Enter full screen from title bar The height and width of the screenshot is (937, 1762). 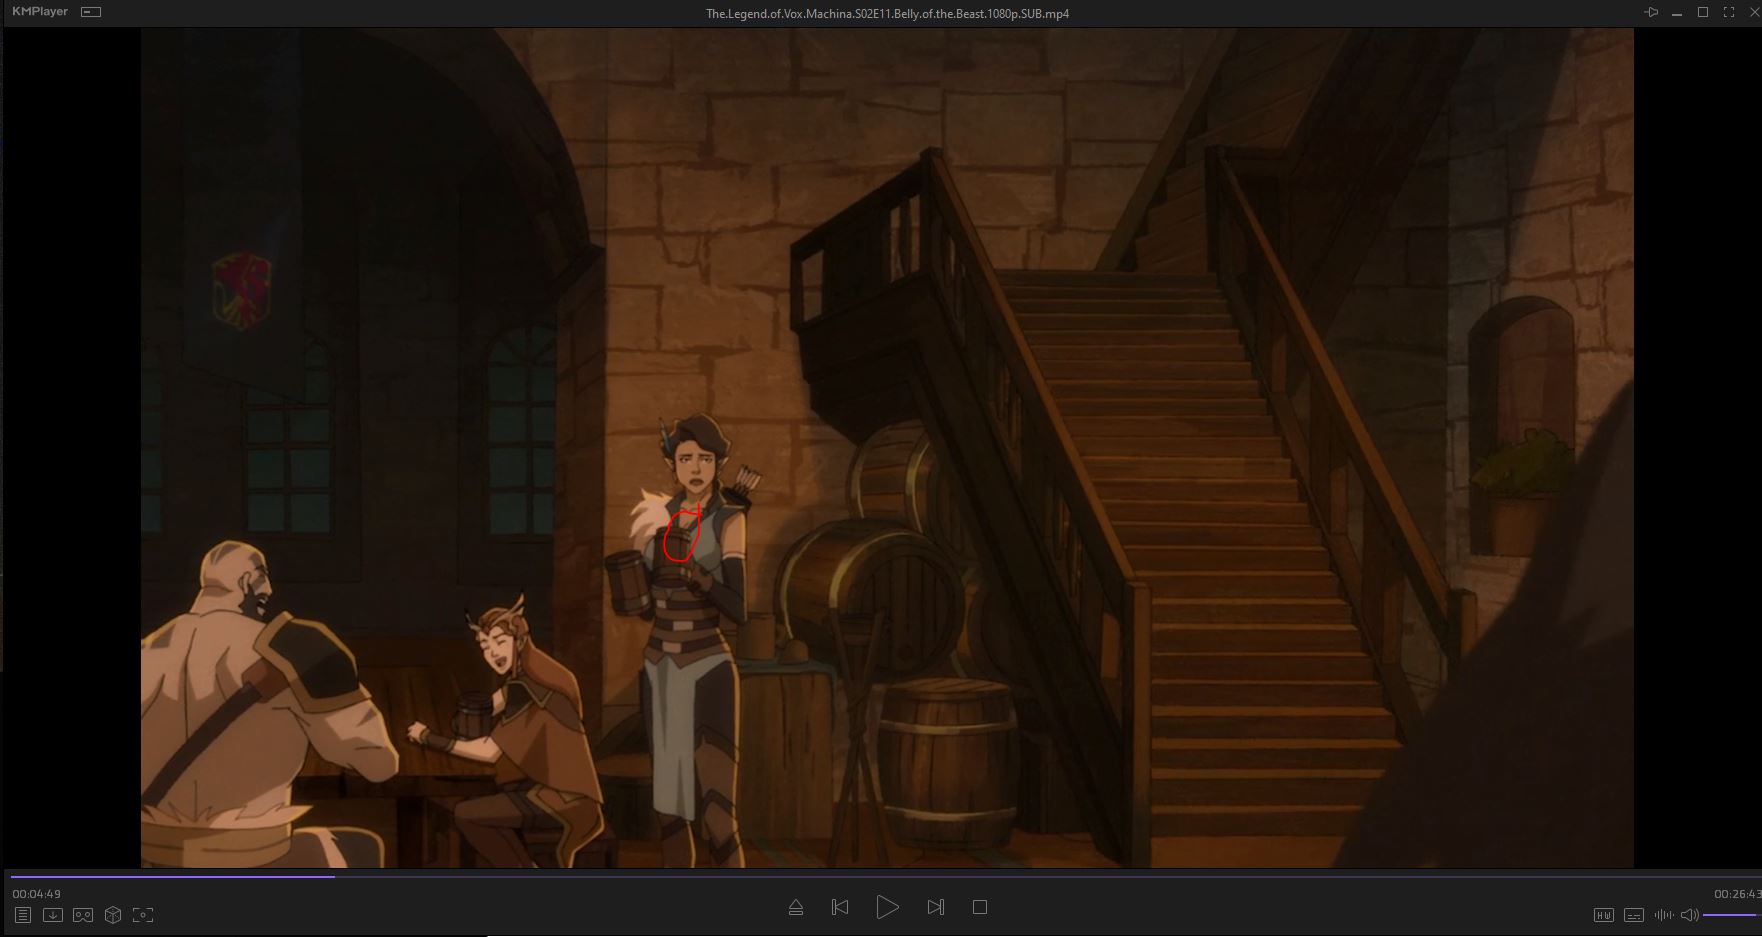pos(1729,13)
